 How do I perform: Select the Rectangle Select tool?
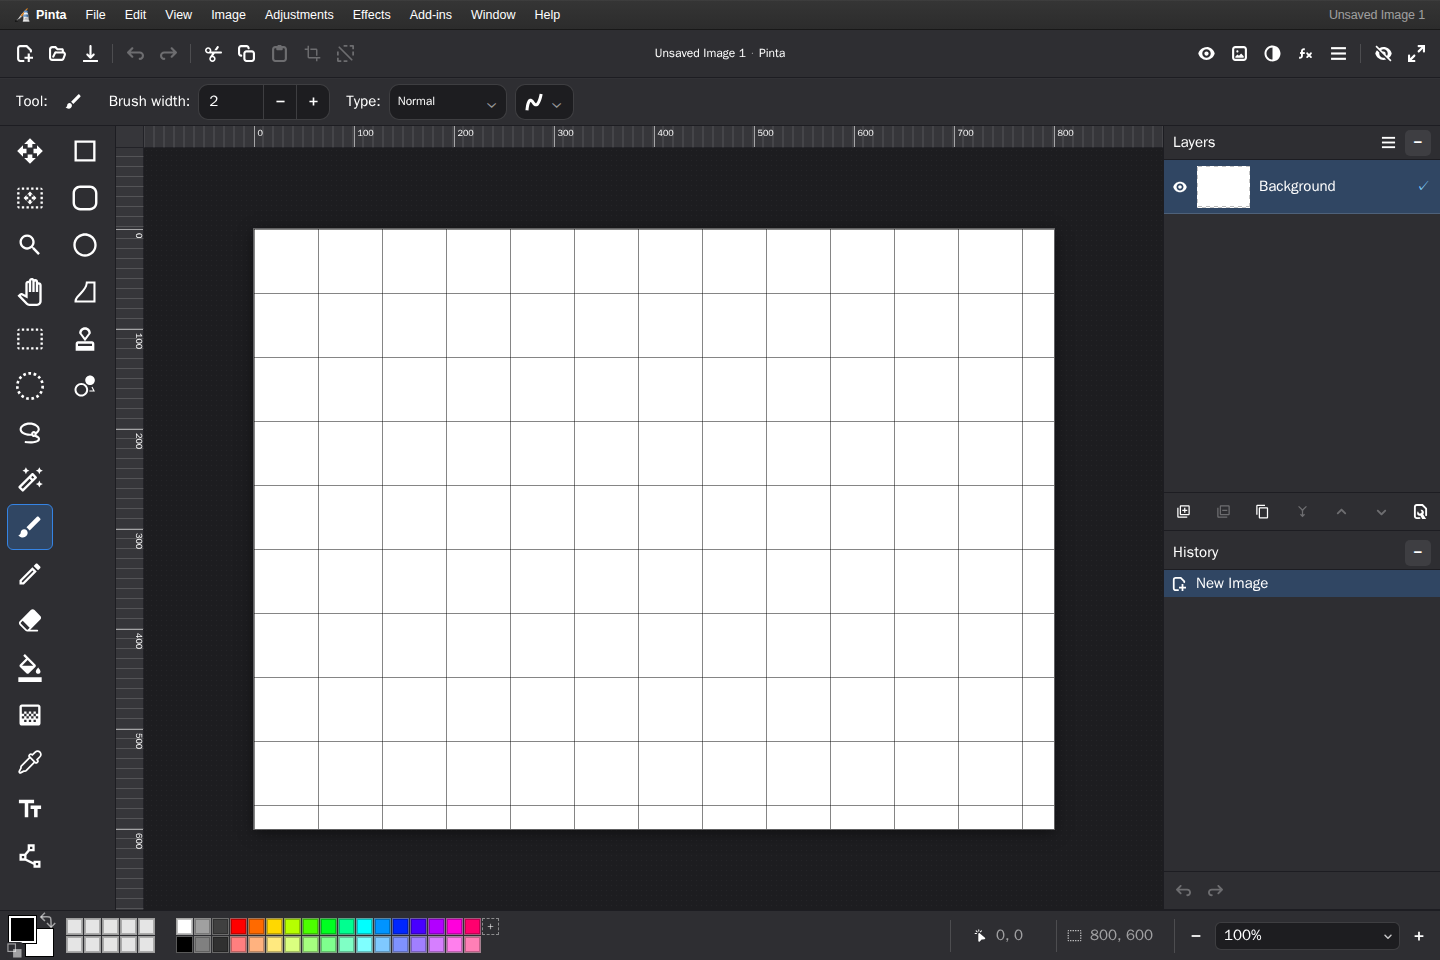pos(30,339)
